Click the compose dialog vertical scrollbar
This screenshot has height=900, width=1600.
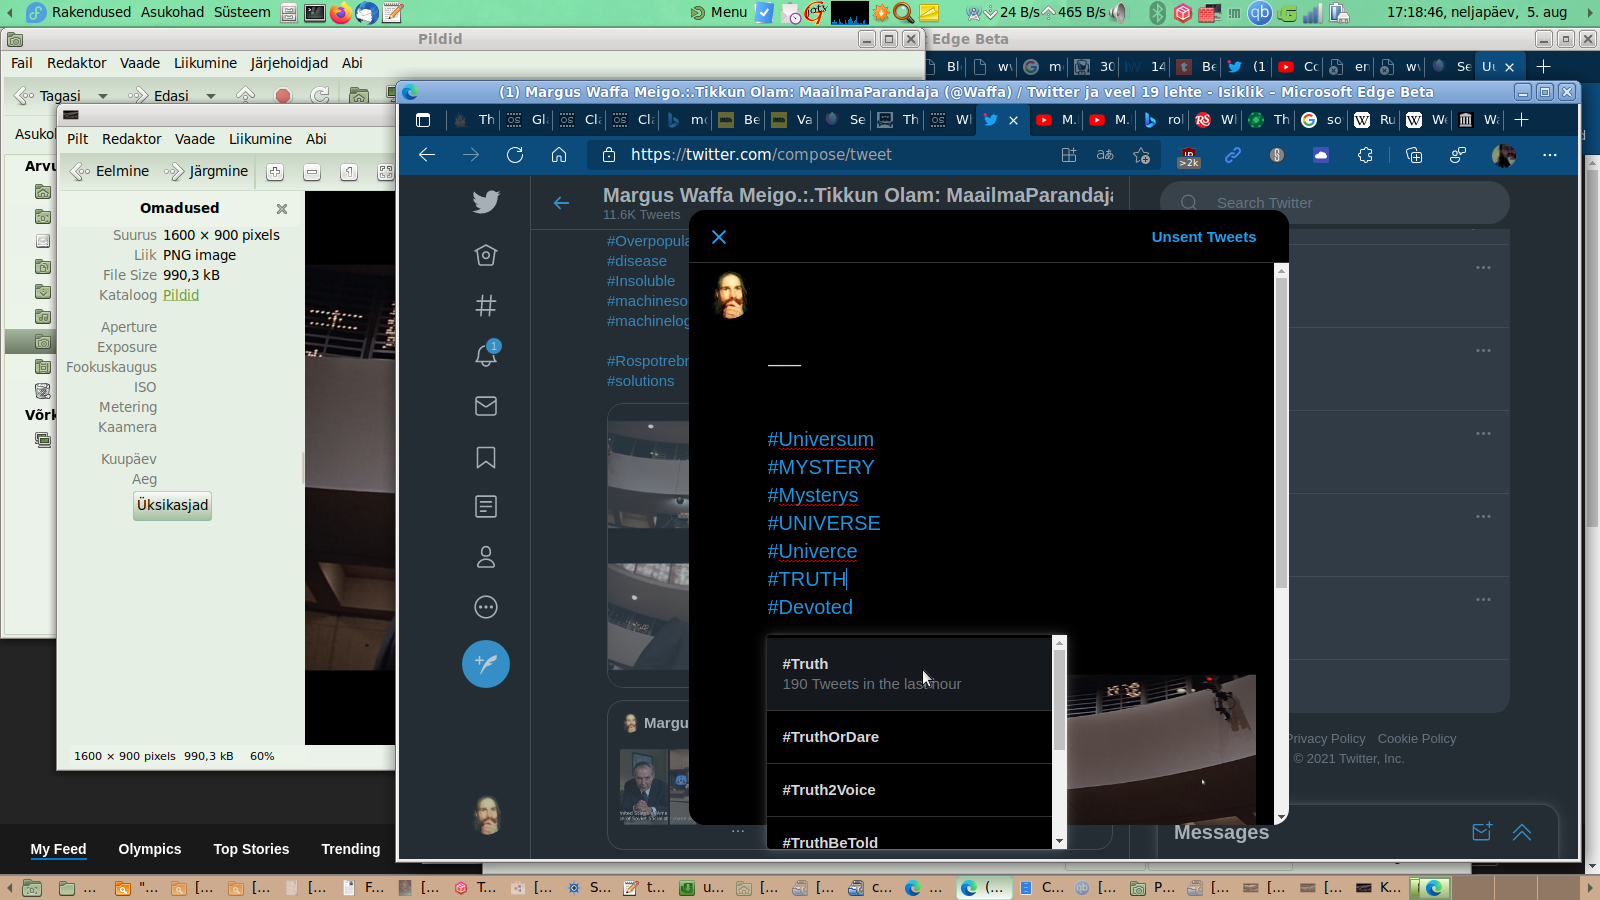point(1281,432)
